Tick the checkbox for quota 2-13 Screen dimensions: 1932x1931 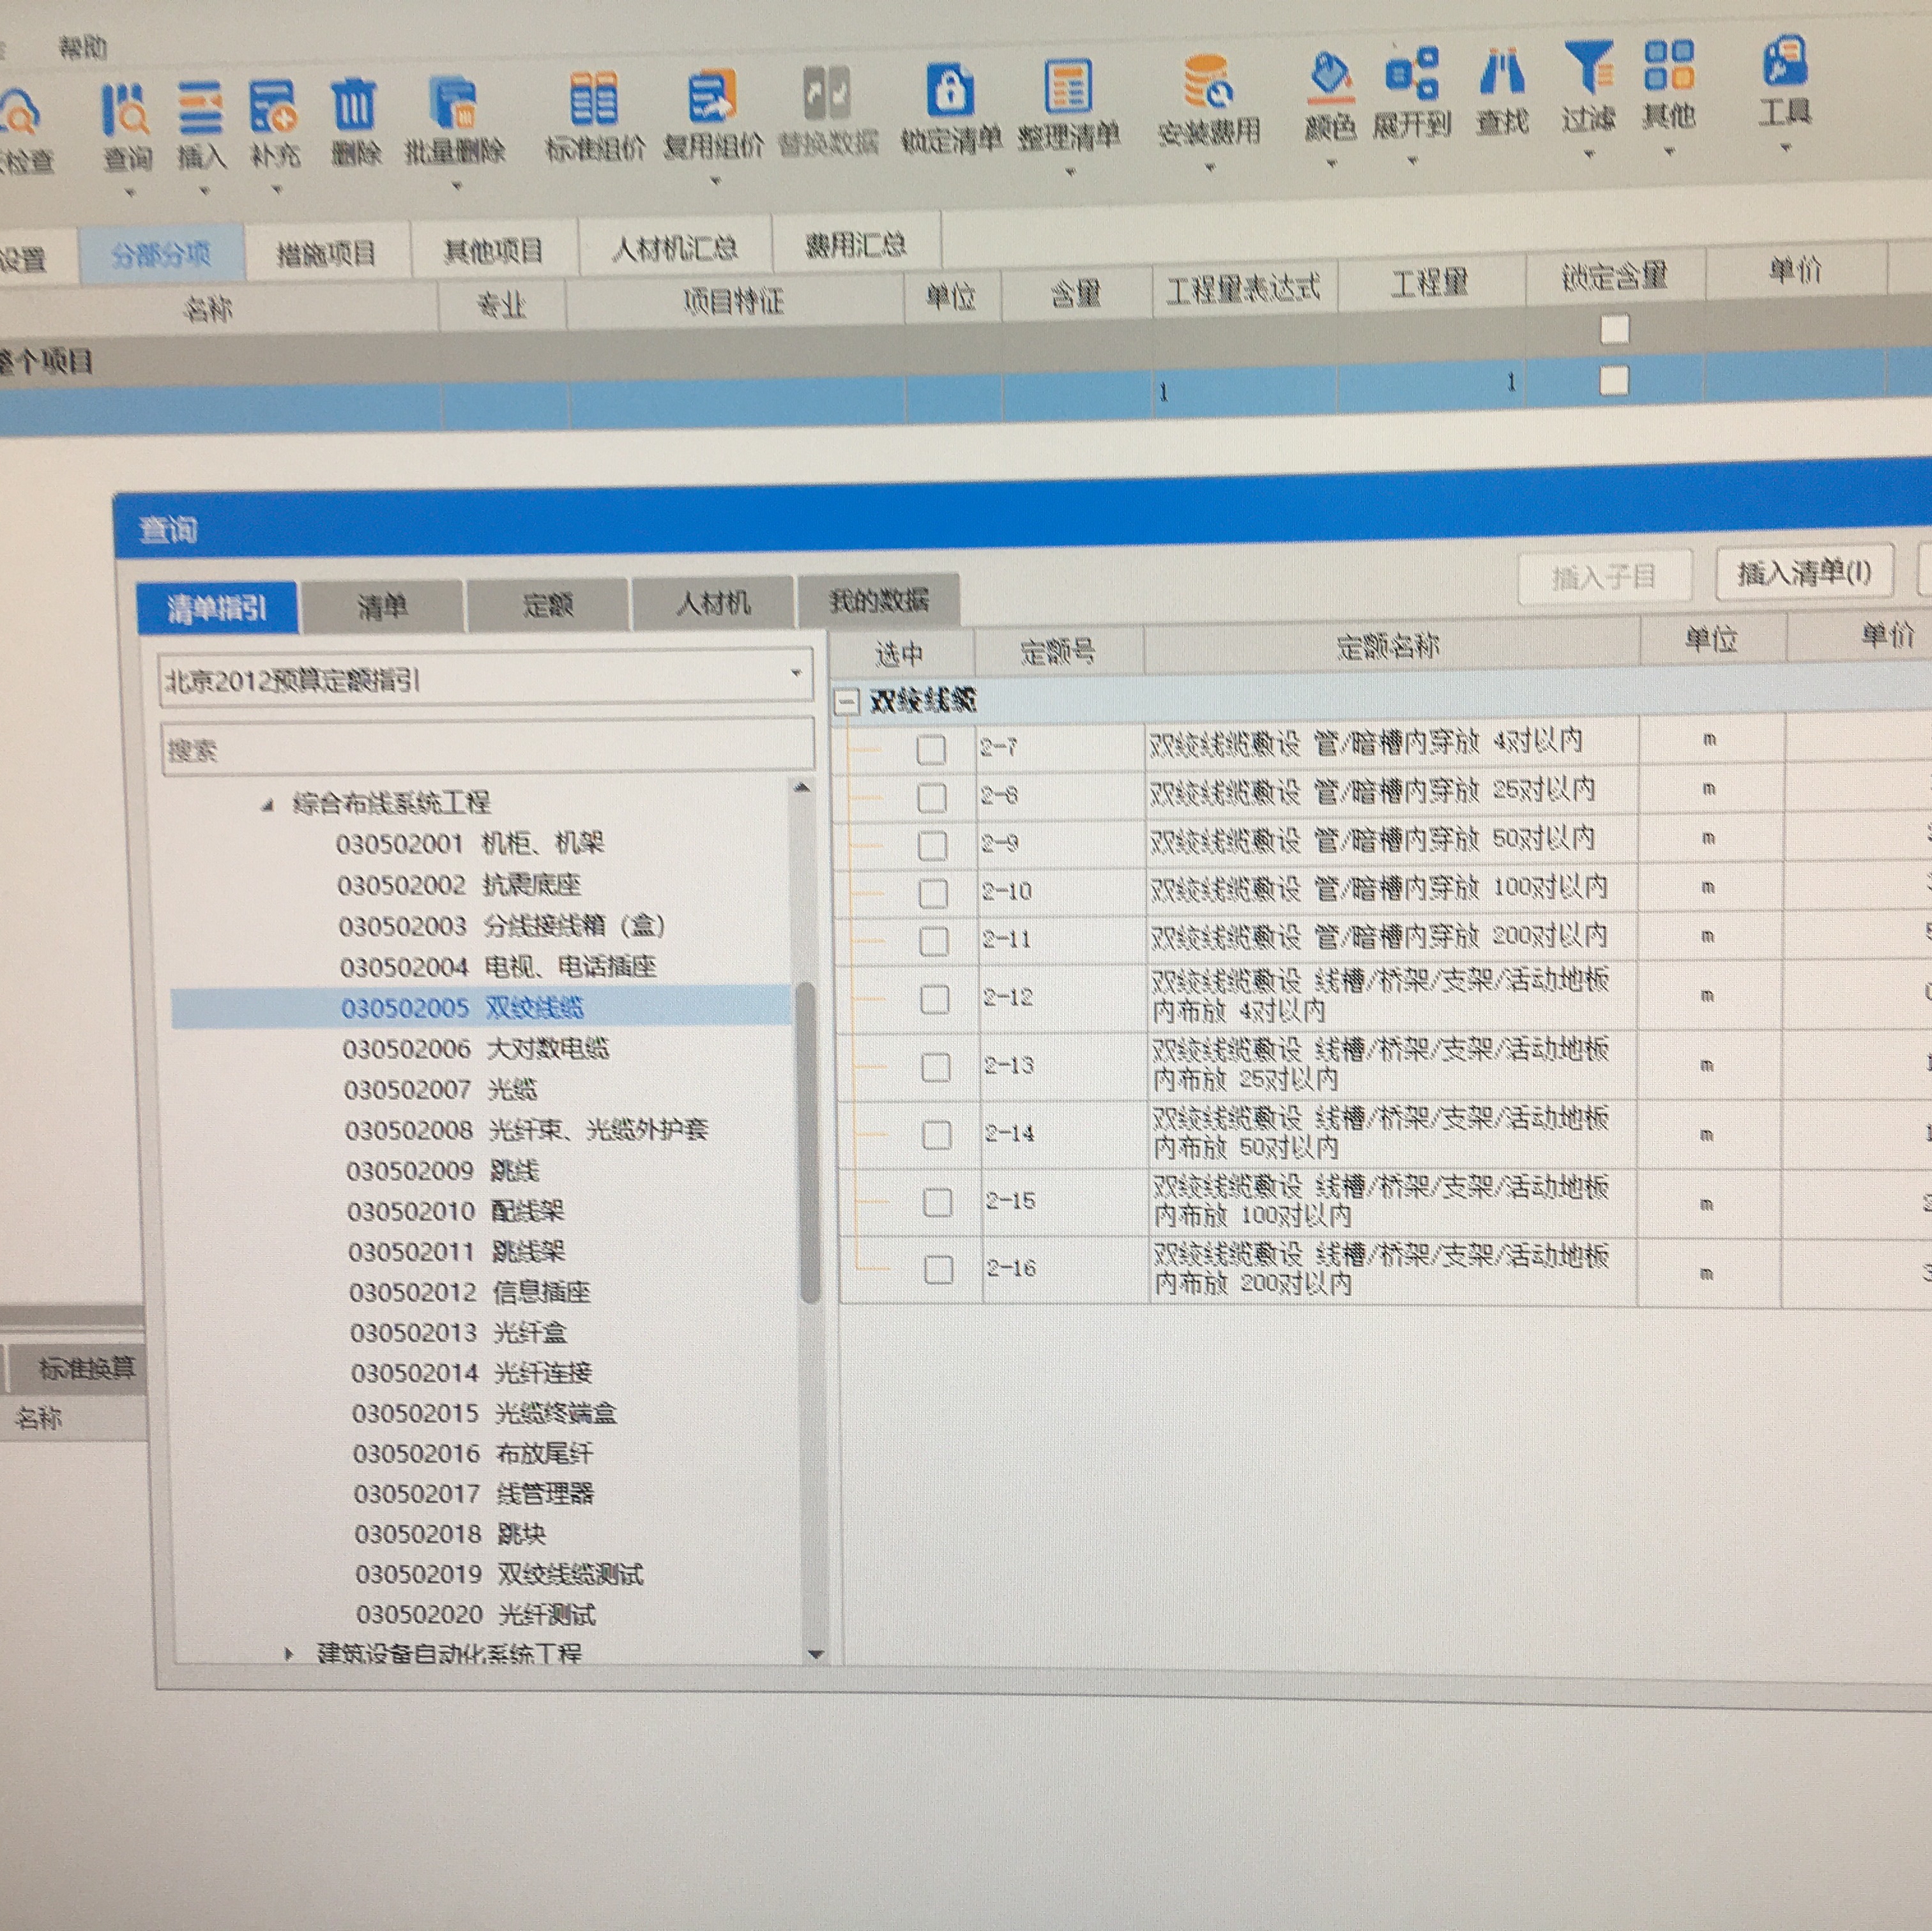click(x=936, y=1067)
